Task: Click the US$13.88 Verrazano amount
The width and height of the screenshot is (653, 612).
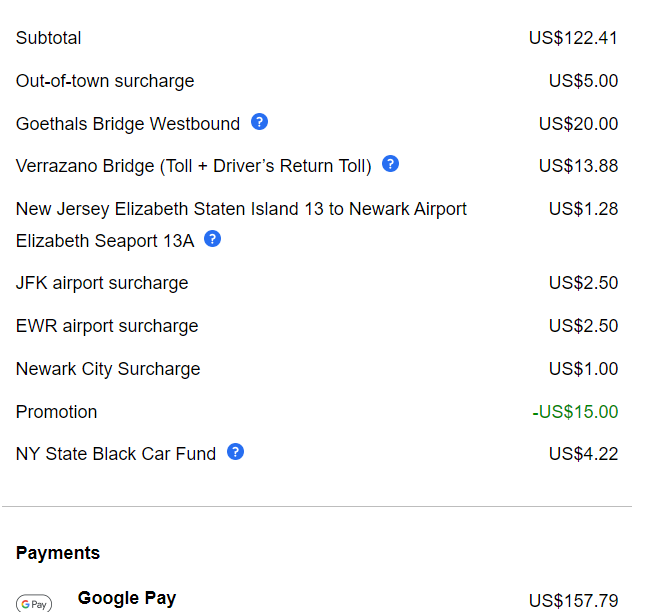Action: click(x=578, y=166)
